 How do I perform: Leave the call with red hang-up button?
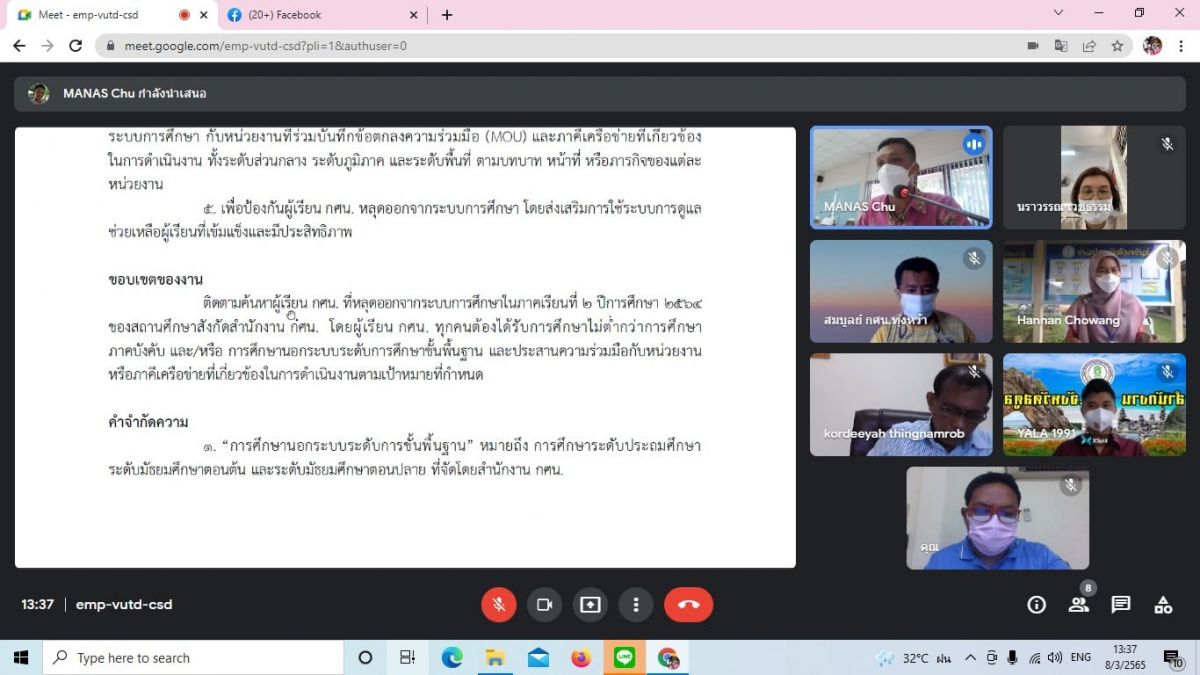(688, 604)
